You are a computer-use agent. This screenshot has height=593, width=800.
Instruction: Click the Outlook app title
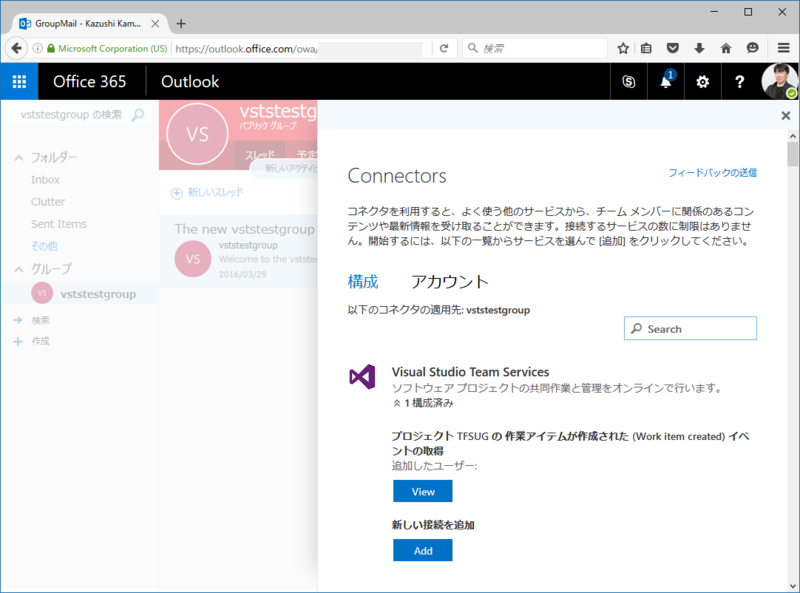pos(190,82)
